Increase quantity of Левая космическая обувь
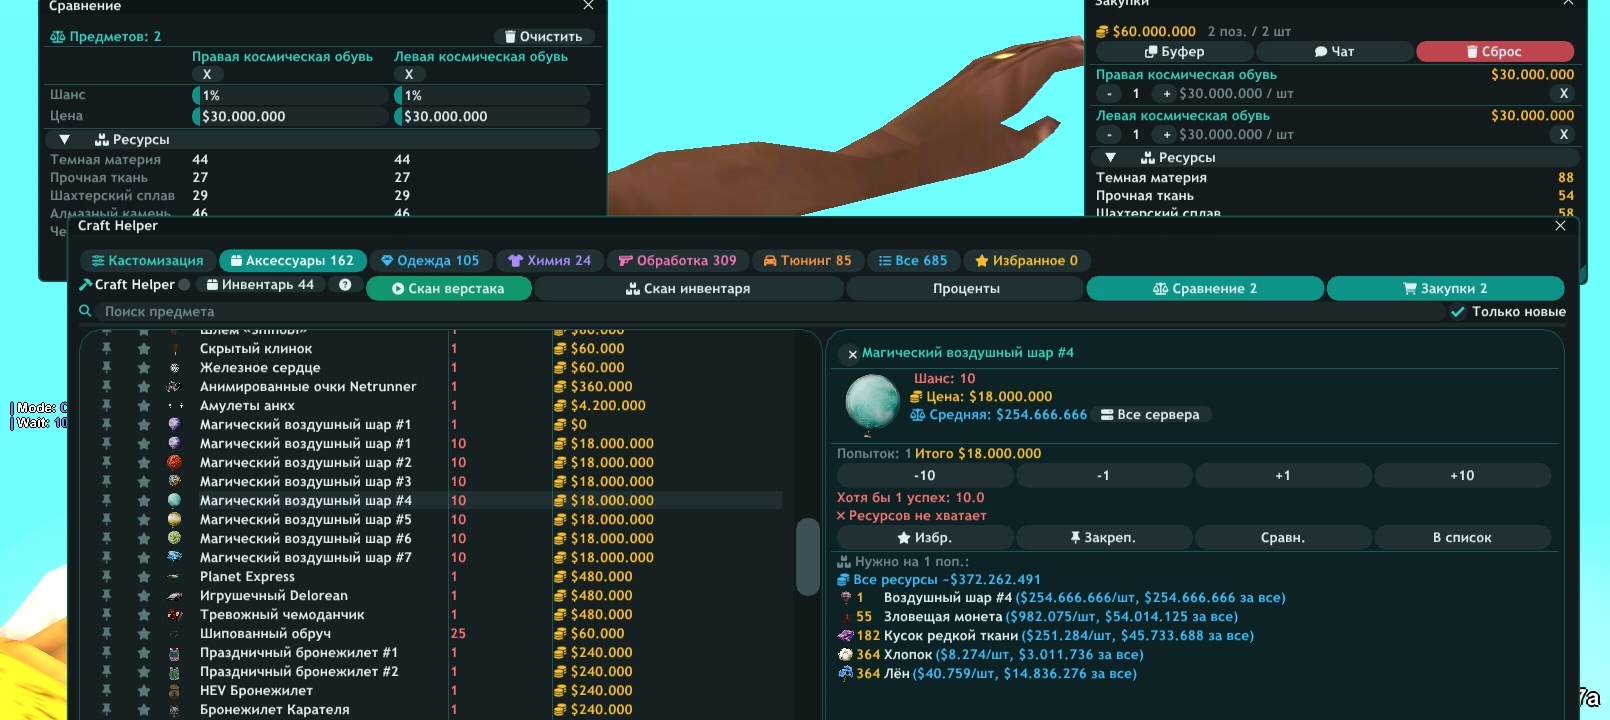This screenshot has height=720, width=1610. click(x=1165, y=135)
